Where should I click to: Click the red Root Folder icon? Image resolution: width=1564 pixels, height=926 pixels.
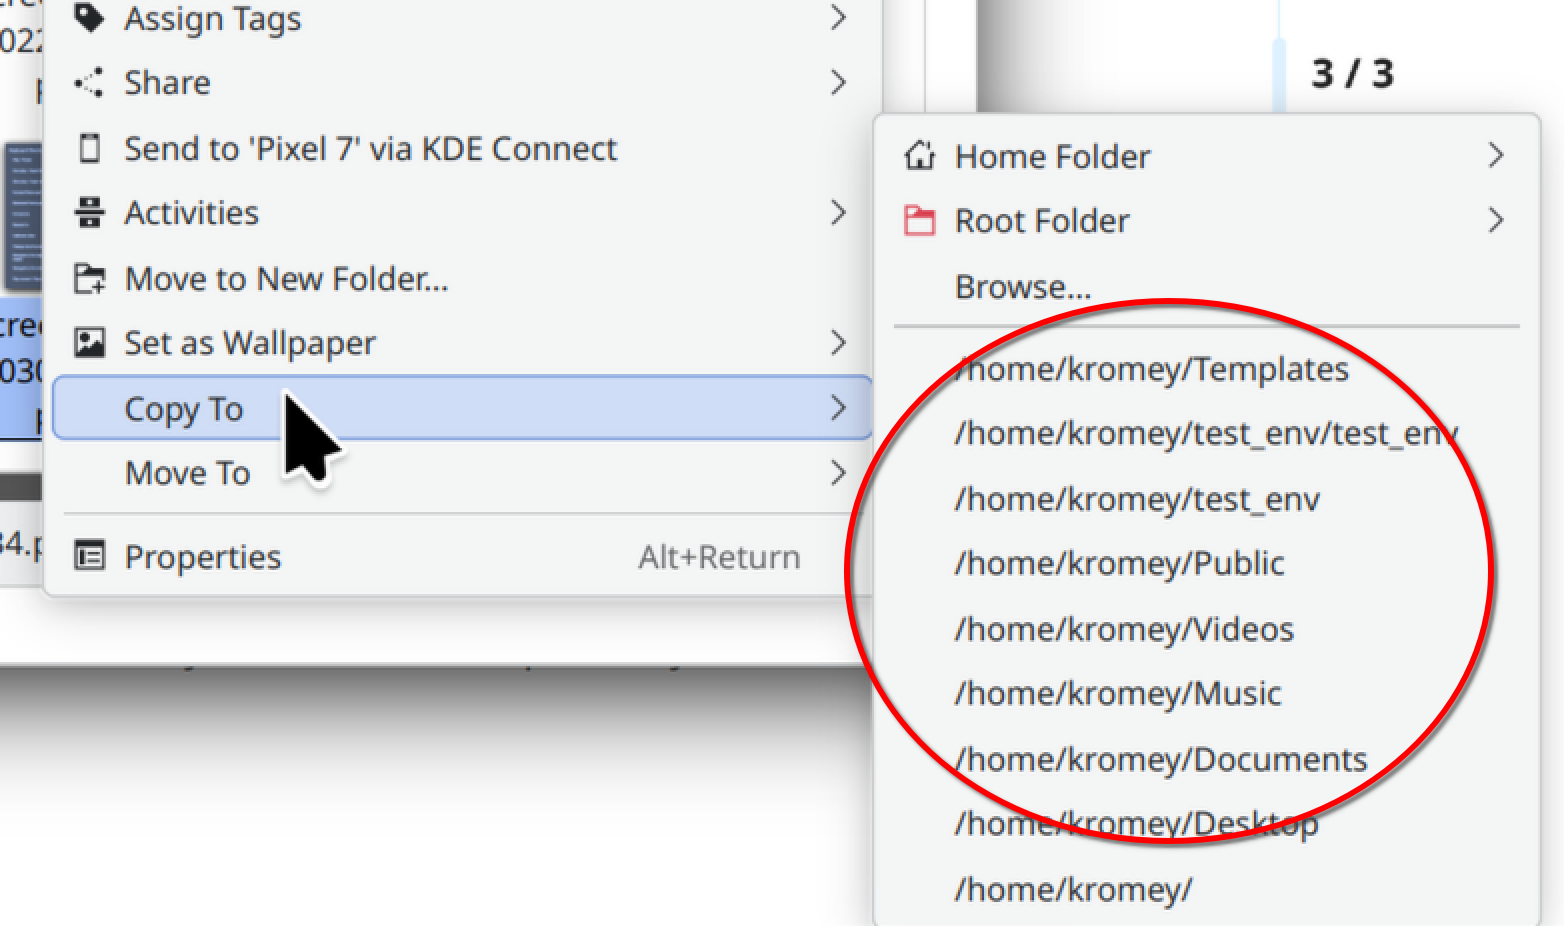point(919,220)
